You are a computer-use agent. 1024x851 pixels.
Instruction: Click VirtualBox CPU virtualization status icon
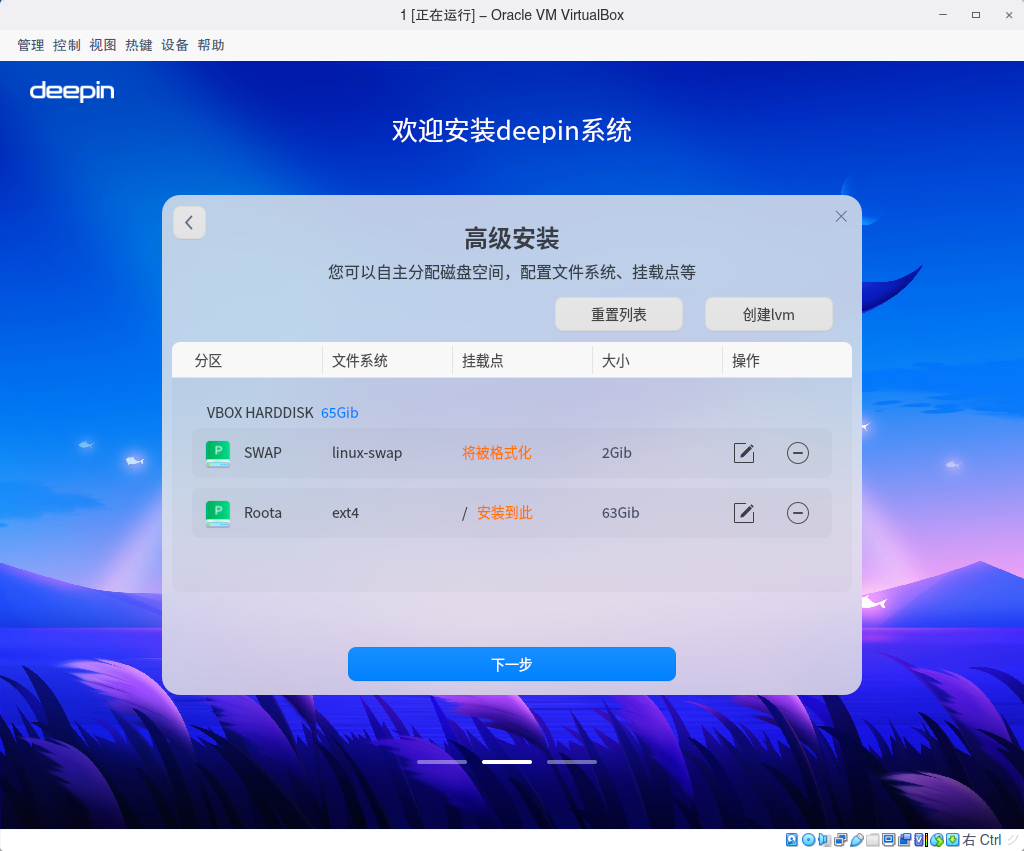pos(920,840)
